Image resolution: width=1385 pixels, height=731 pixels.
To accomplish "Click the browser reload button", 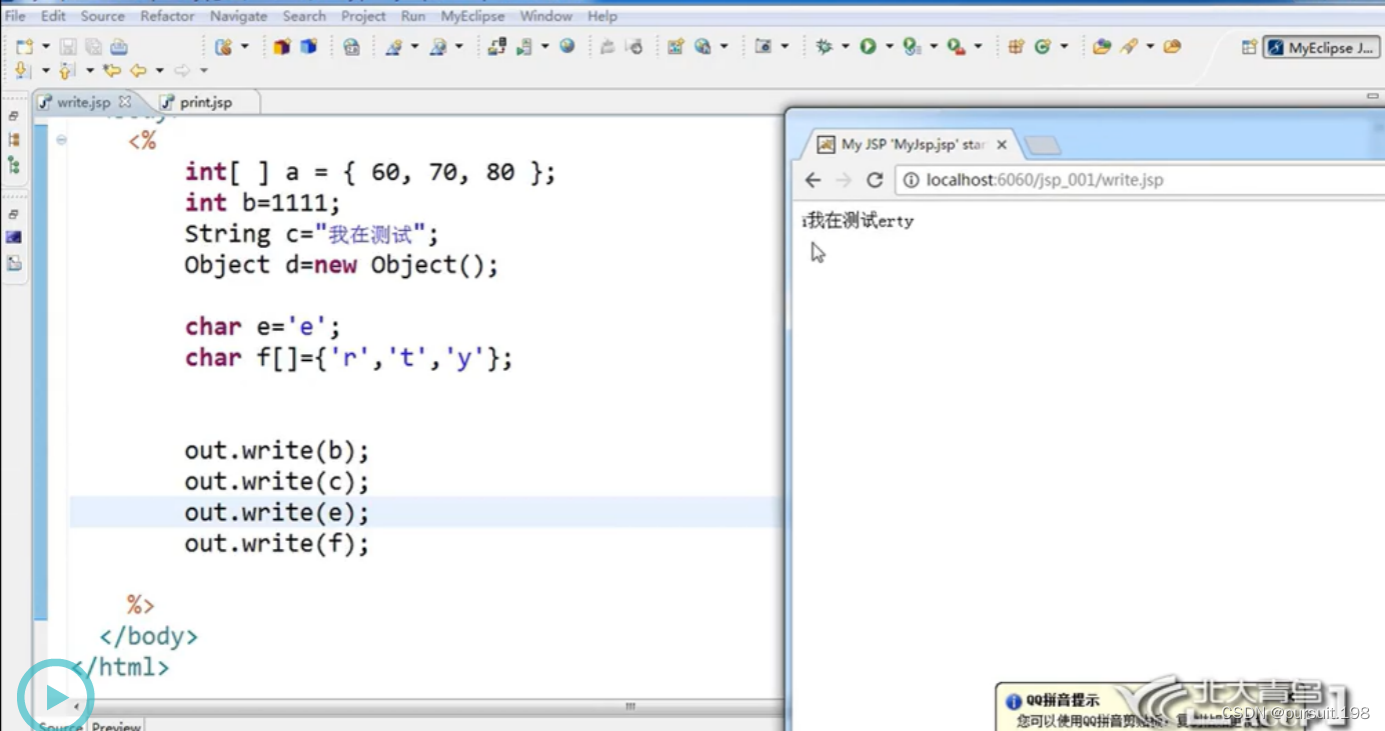I will point(874,180).
